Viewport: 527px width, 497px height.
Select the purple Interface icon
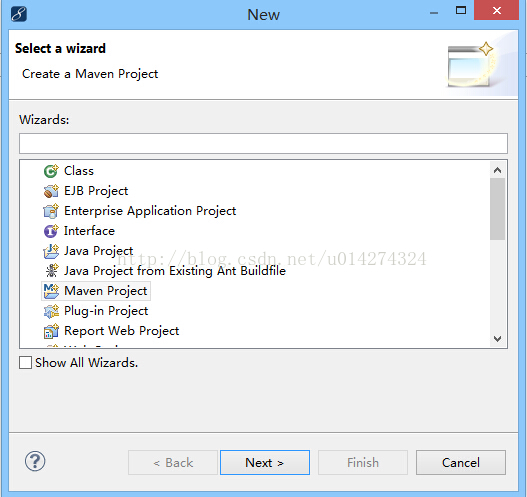click(x=51, y=231)
